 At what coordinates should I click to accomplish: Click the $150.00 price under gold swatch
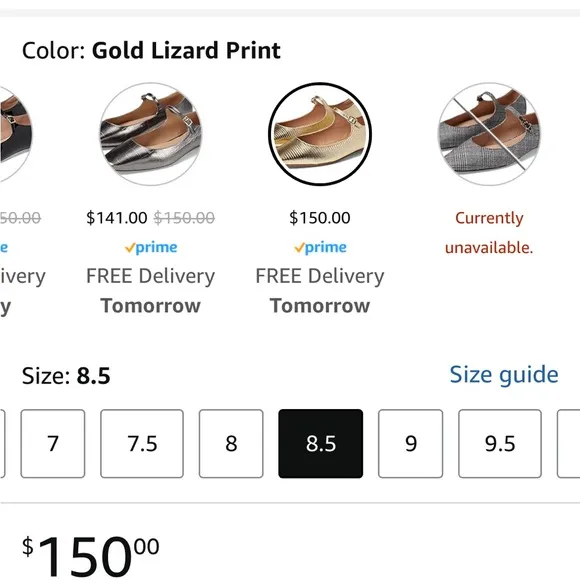320,218
